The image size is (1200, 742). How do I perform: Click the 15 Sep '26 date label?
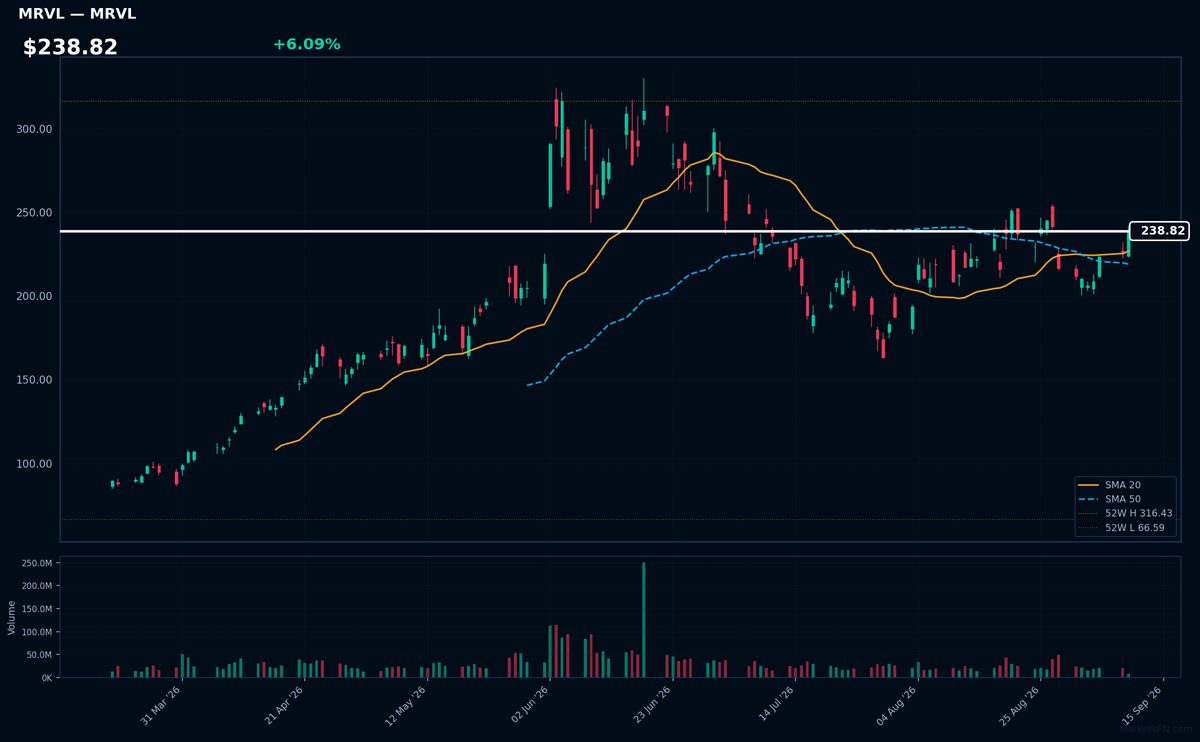[x=1144, y=704]
